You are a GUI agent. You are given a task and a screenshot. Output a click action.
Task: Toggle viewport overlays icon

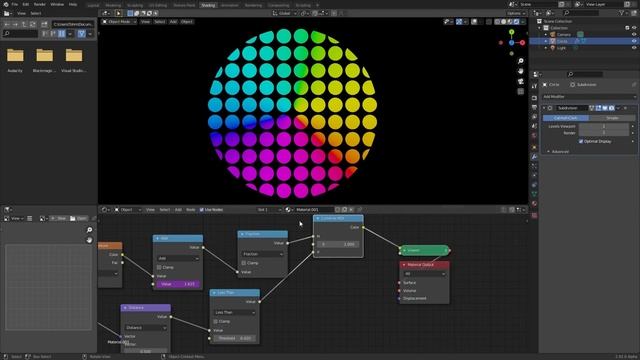pyautogui.click(x=474, y=22)
